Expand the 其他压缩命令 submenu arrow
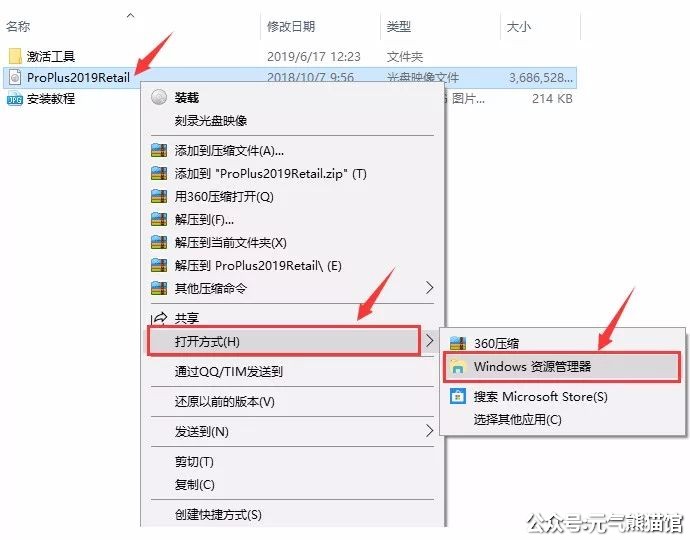This screenshot has width=690, height=540. pyautogui.click(x=430, y=288)
